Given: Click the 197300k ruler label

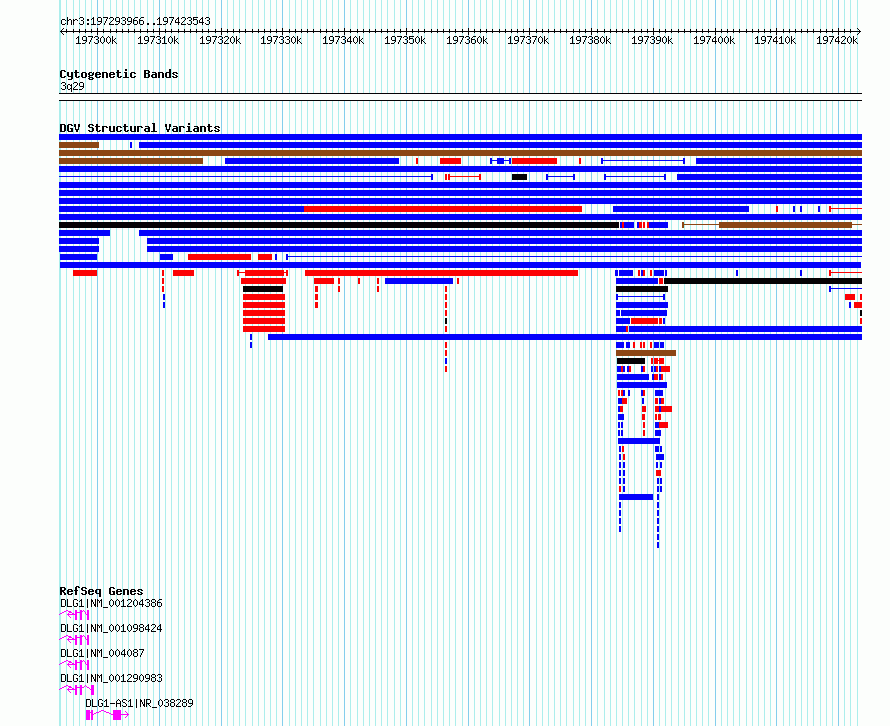Looking at the screenshot, I should [x=96, y=40].
